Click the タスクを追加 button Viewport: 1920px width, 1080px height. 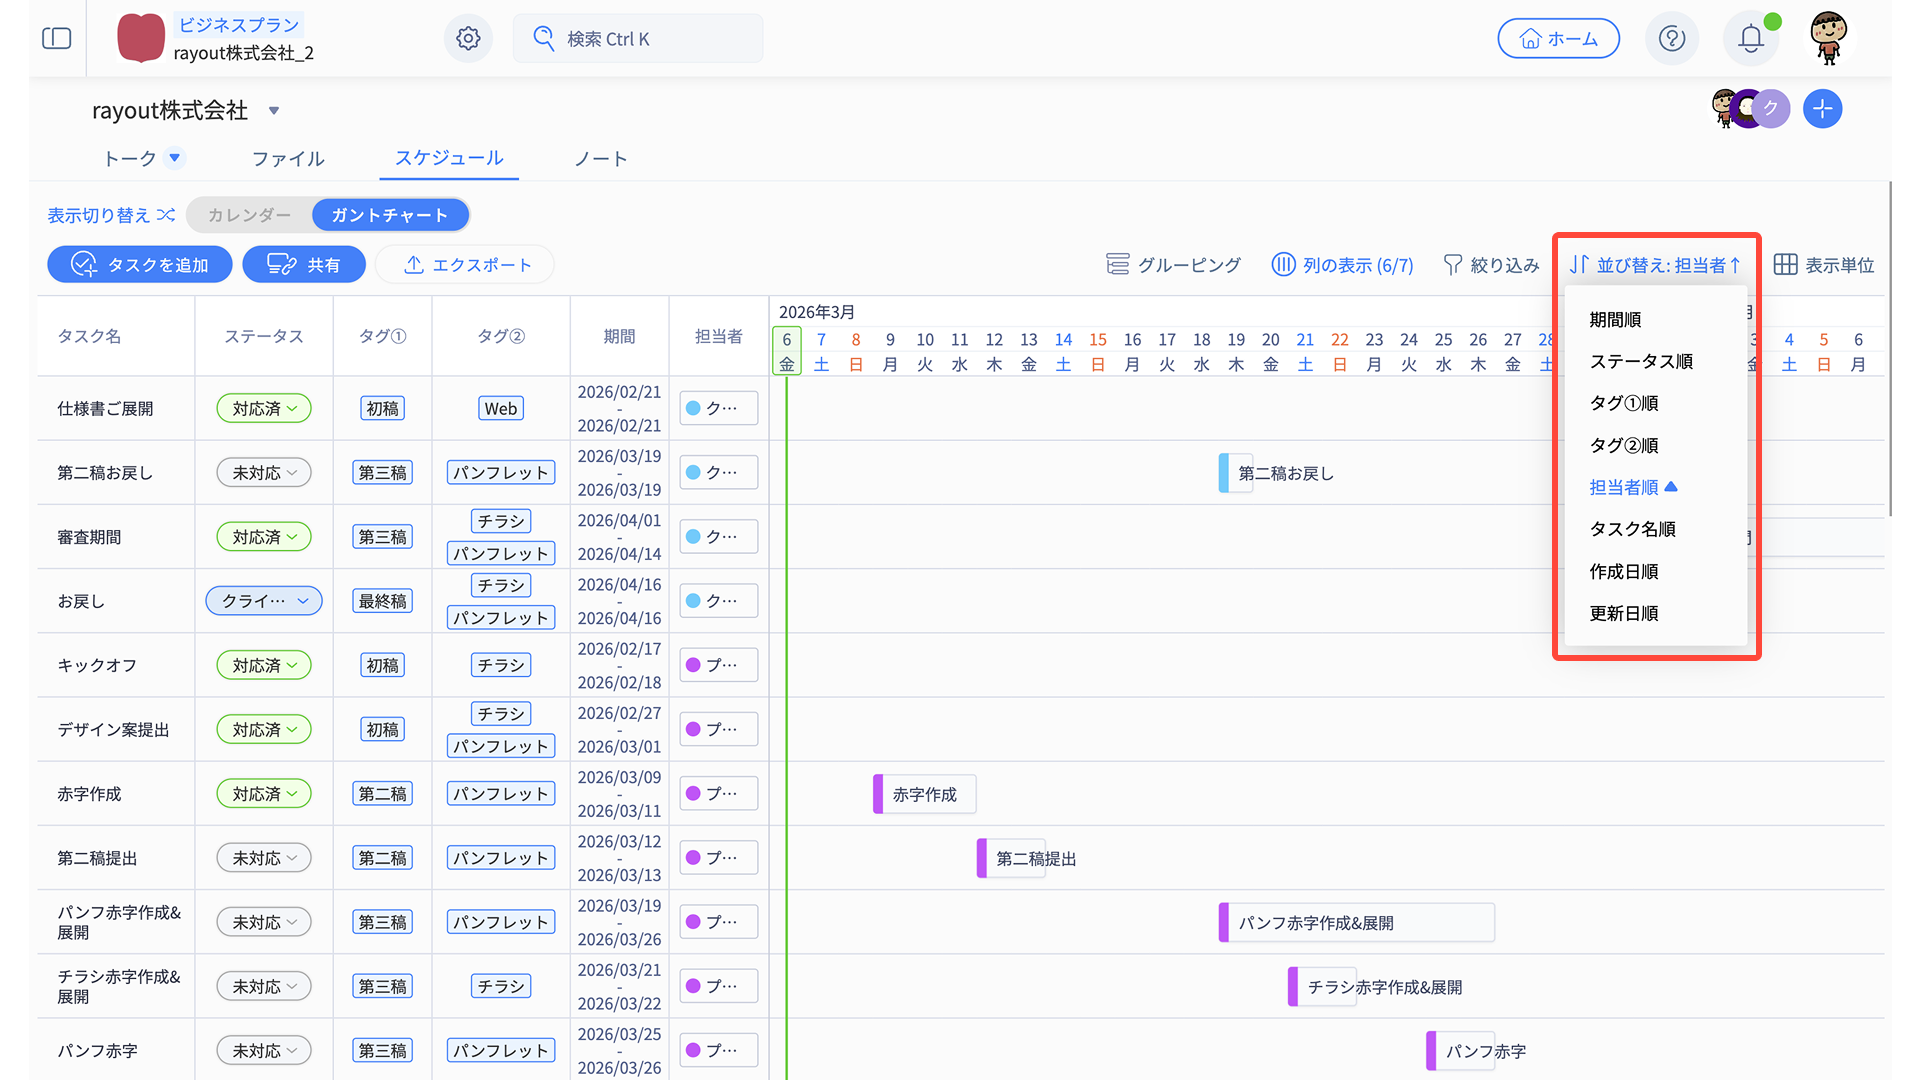click(x=140, y=265)
